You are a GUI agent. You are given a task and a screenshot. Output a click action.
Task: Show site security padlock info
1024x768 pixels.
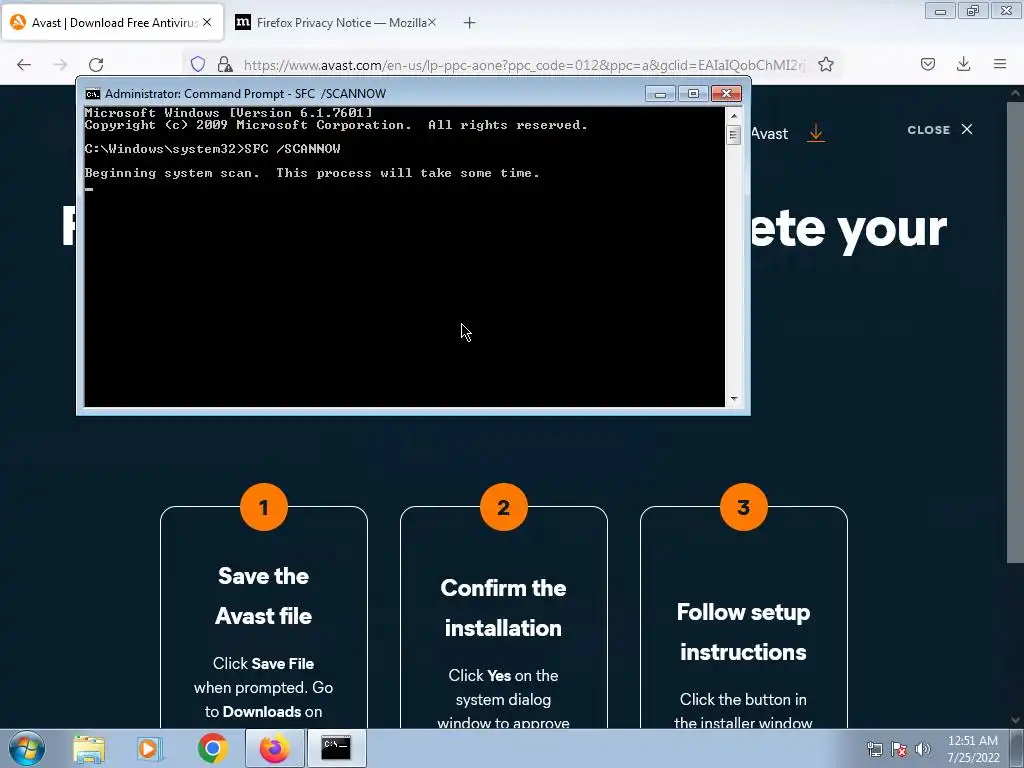click(x=225, y=64)
